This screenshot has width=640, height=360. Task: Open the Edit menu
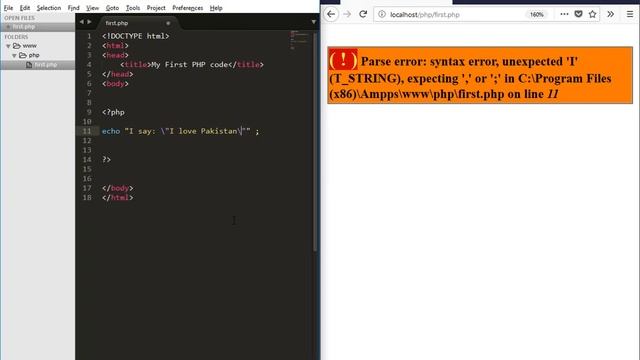(25, 8)
